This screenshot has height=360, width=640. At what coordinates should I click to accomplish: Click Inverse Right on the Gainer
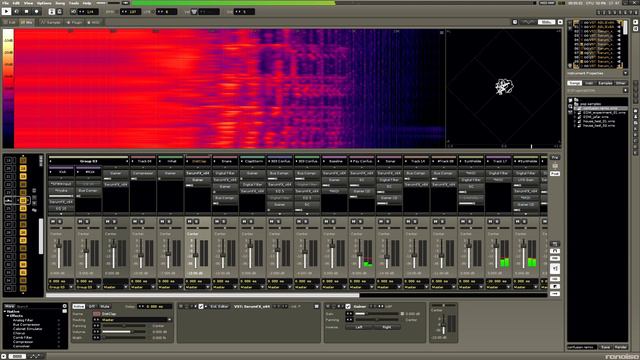point(387,327)
